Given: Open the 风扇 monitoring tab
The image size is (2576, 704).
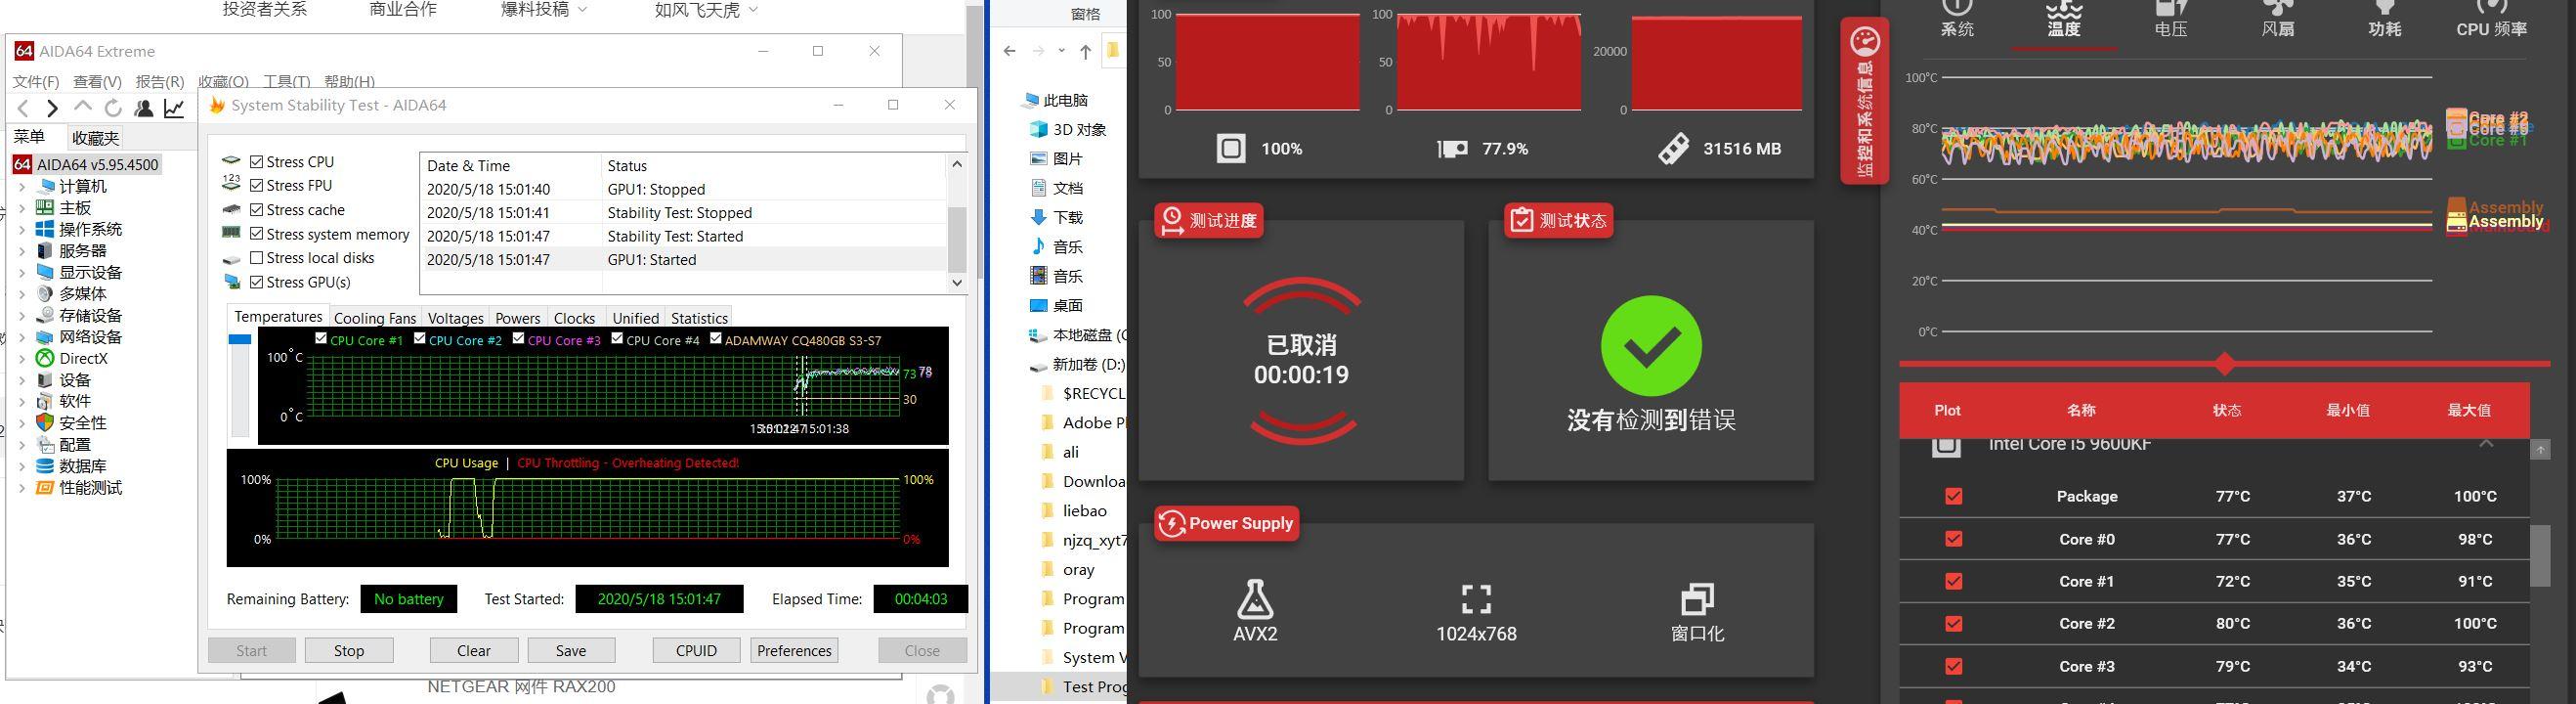Looking at the screenshot, I should pyautogui.click(x=2278, y=20).
